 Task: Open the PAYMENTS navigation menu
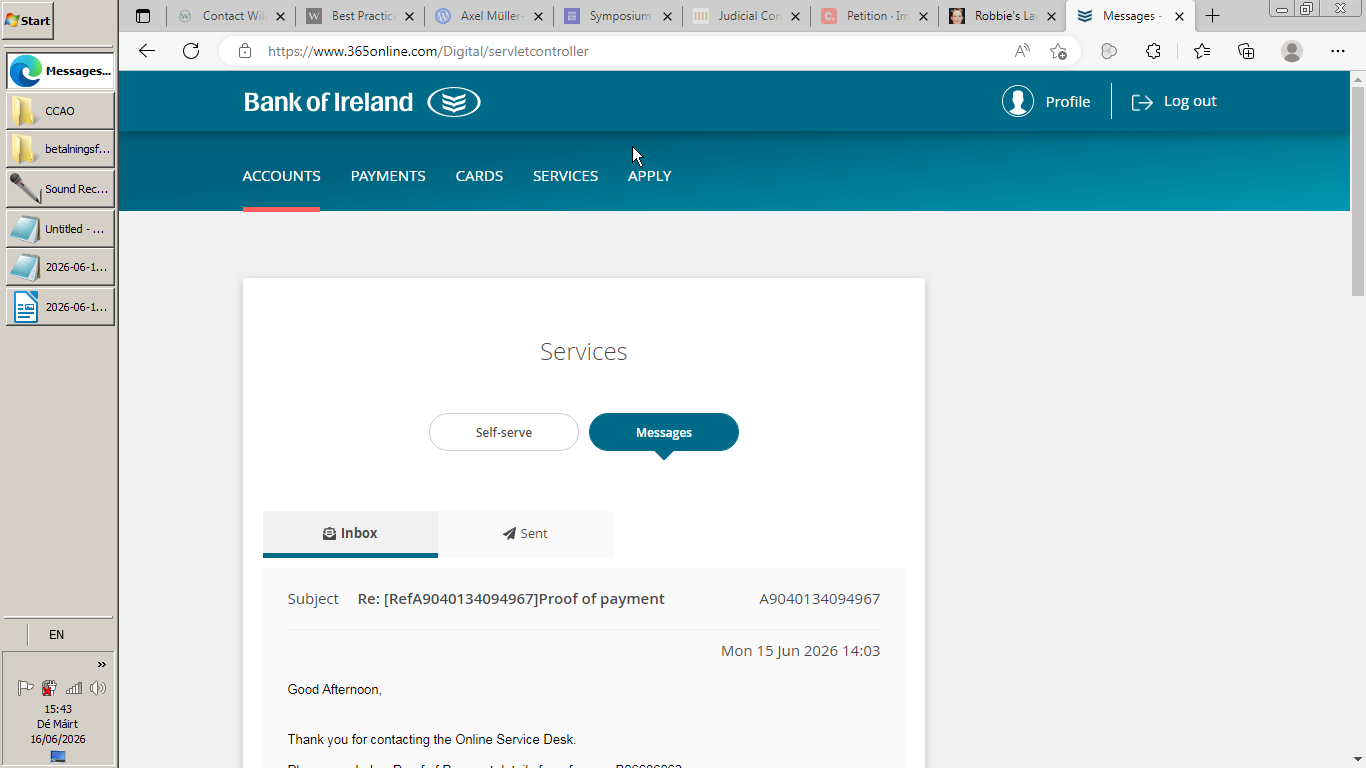click(388, 176)
